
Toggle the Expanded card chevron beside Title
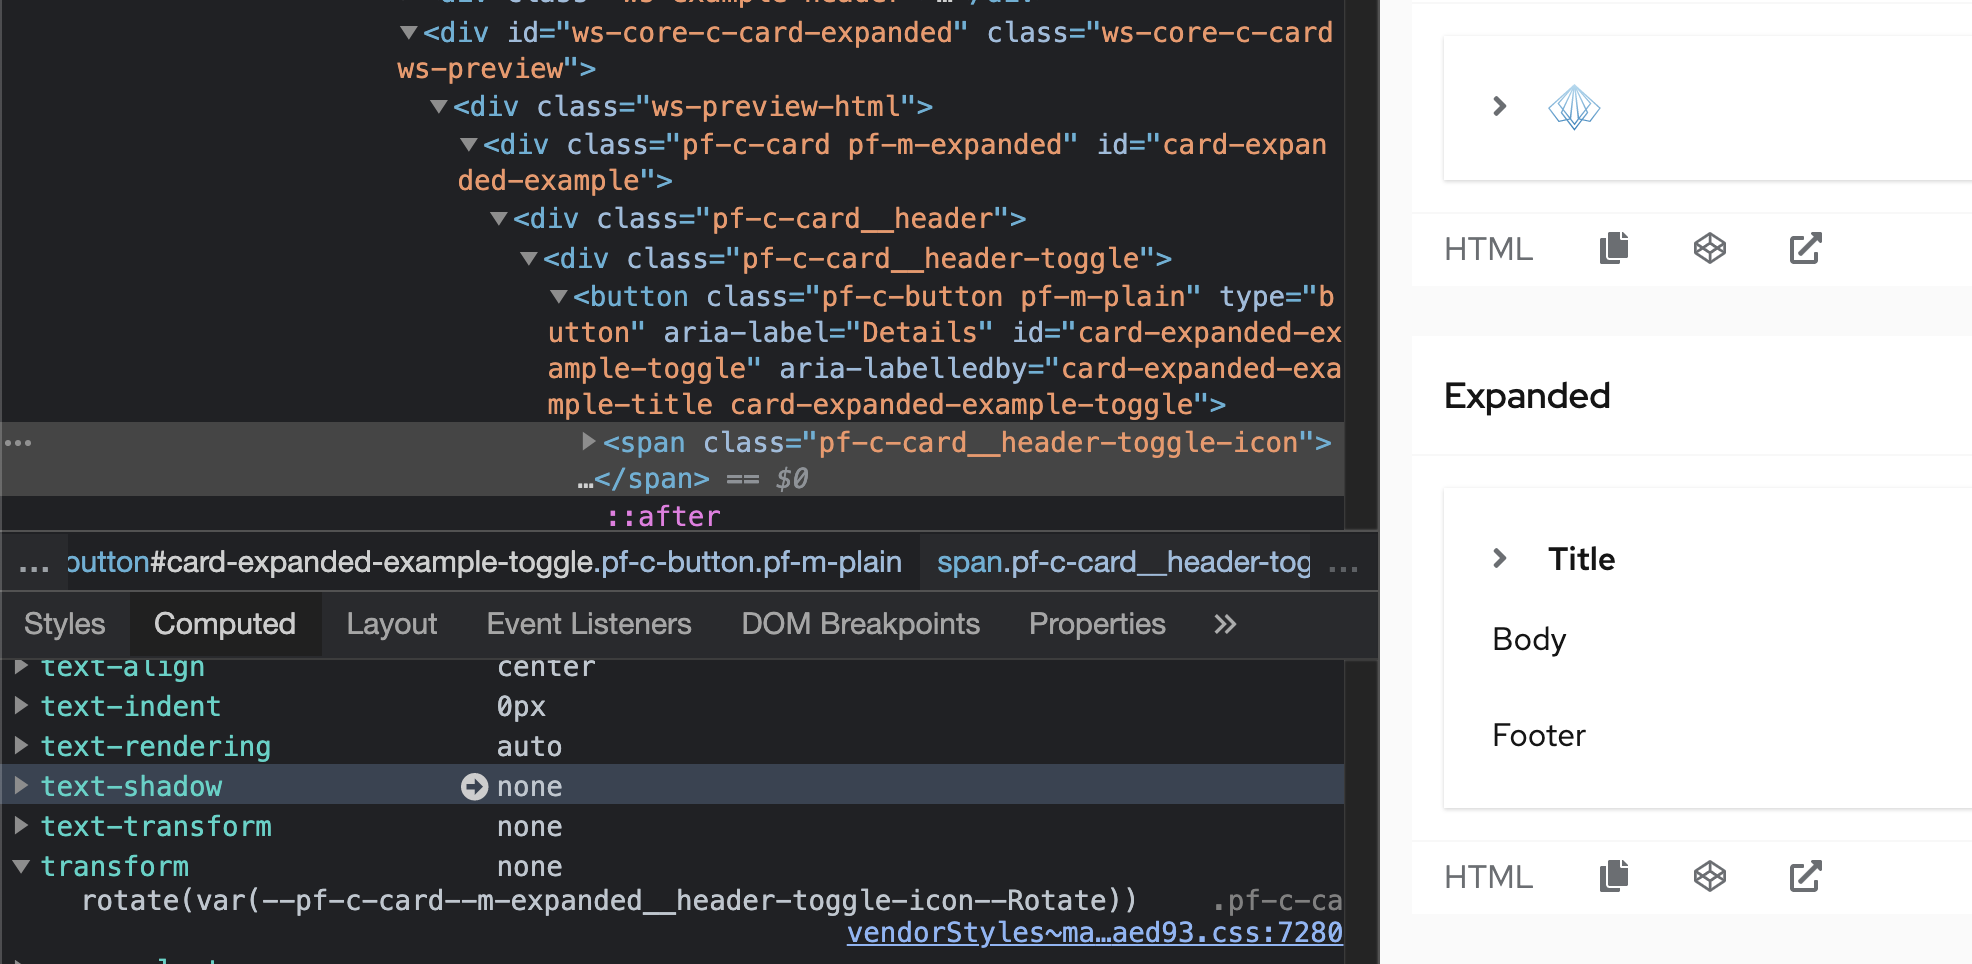click(x=1499, y=558)
